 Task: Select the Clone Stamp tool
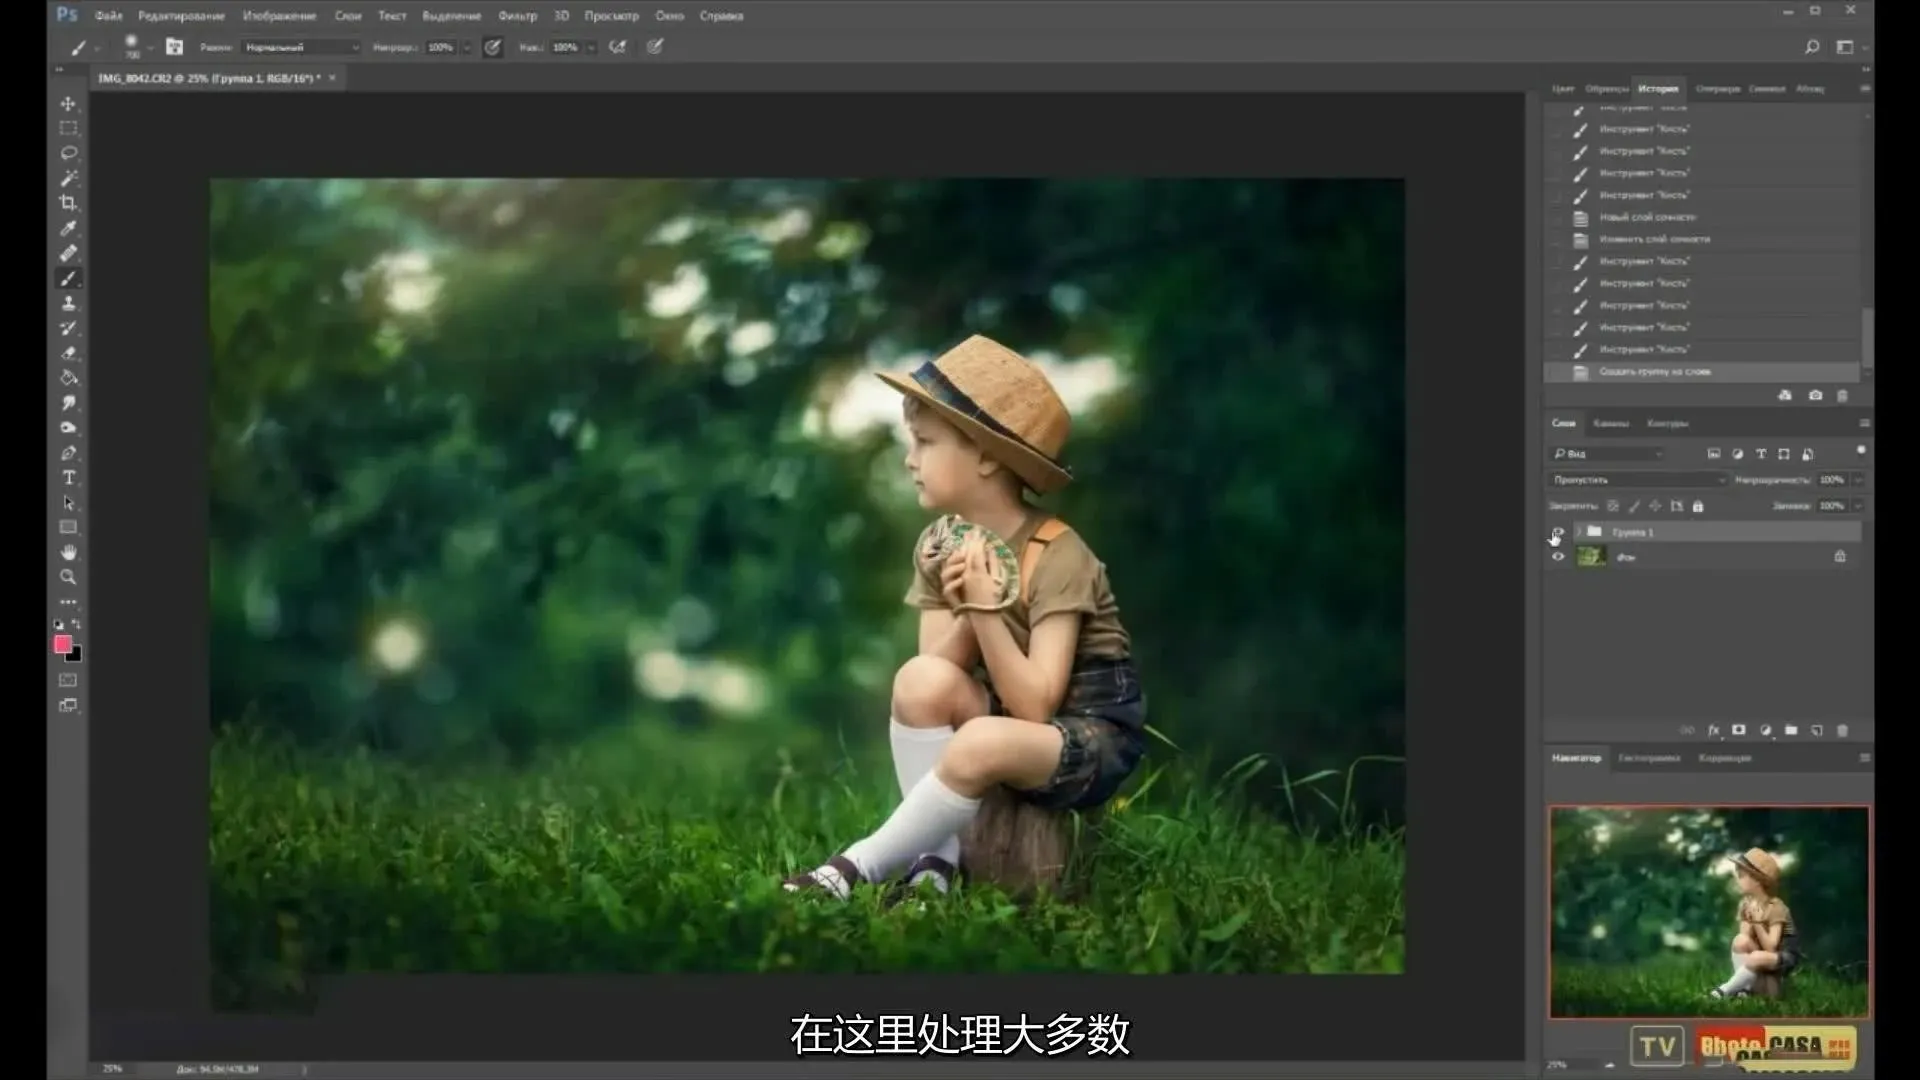[x=68, y=303]
